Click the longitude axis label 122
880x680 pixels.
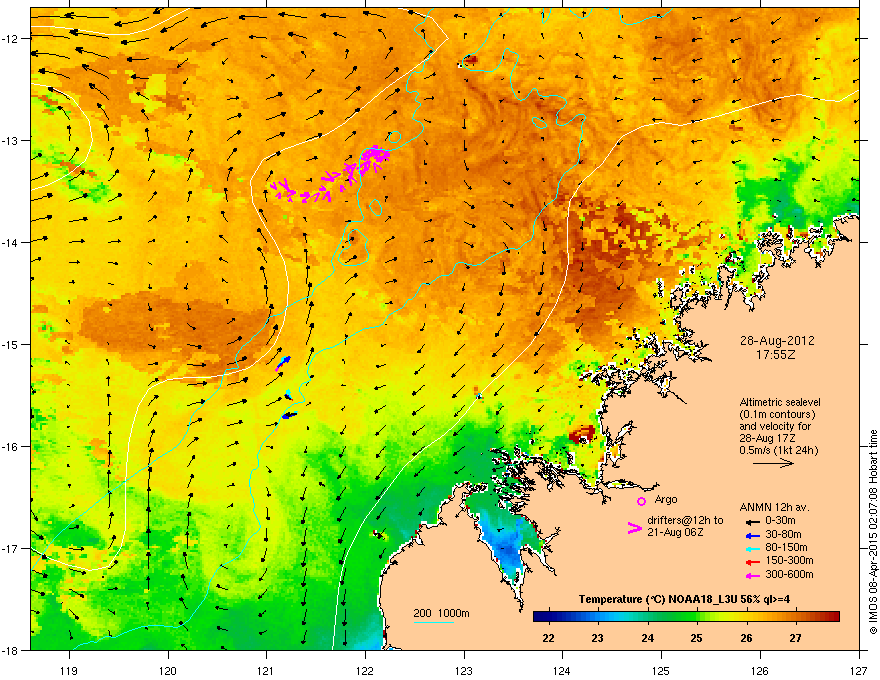click(365, 670)
